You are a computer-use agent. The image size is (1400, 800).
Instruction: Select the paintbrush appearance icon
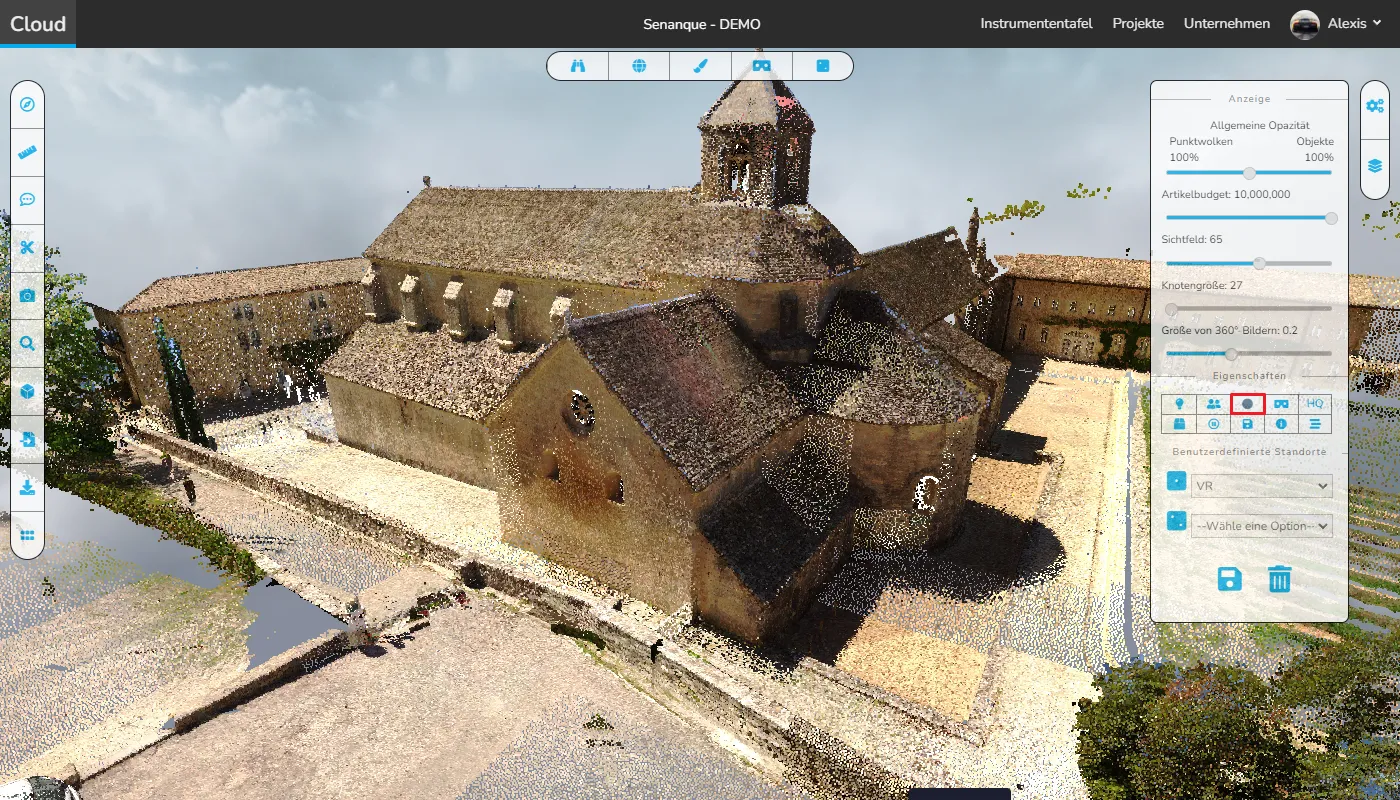pyautogui.click(x=700, y=66)
